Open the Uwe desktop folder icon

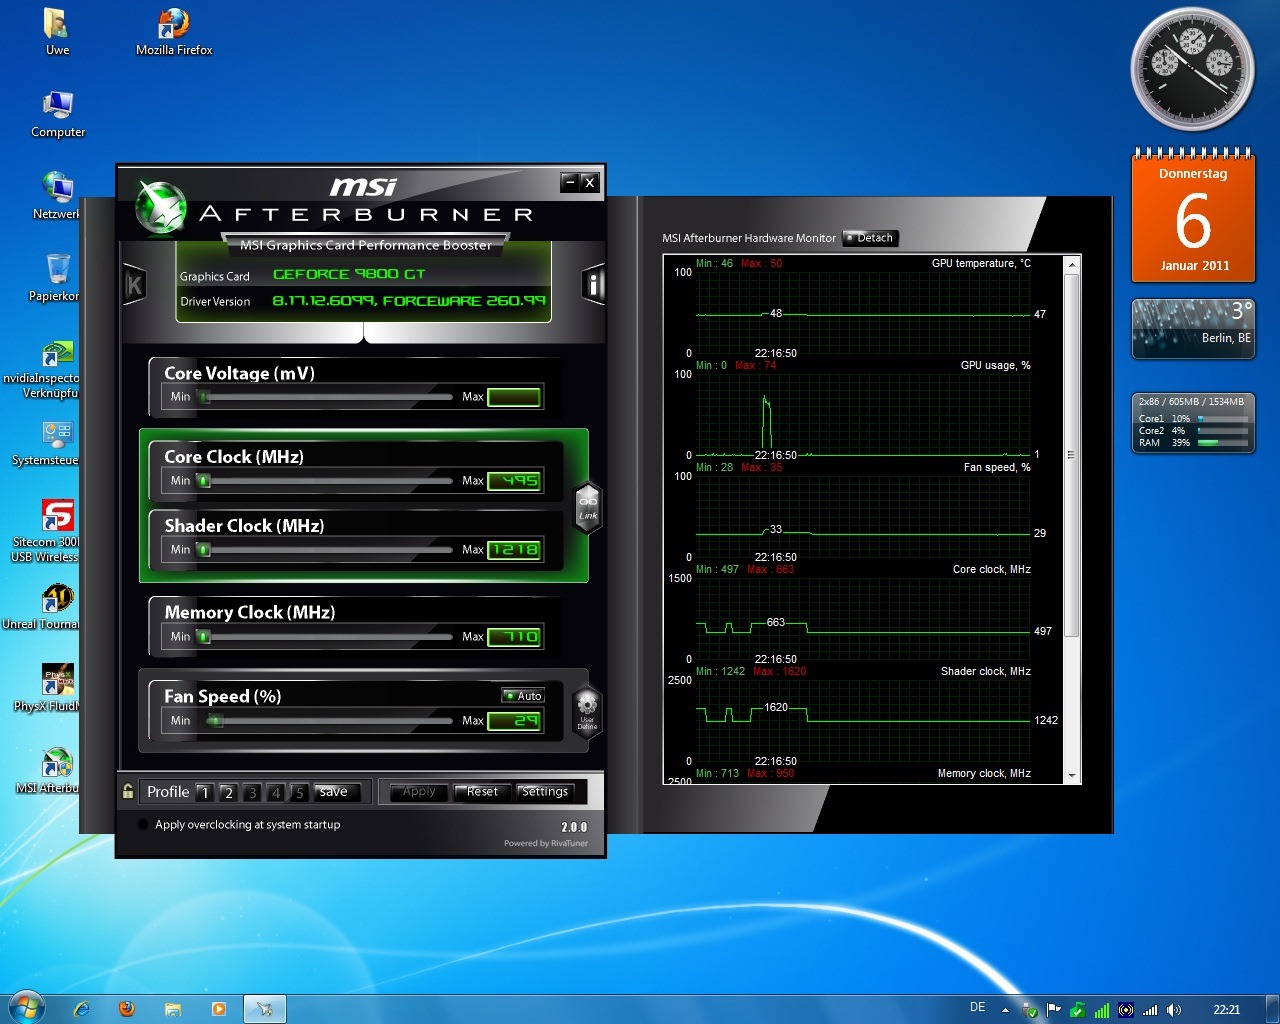tap(57, 32)
